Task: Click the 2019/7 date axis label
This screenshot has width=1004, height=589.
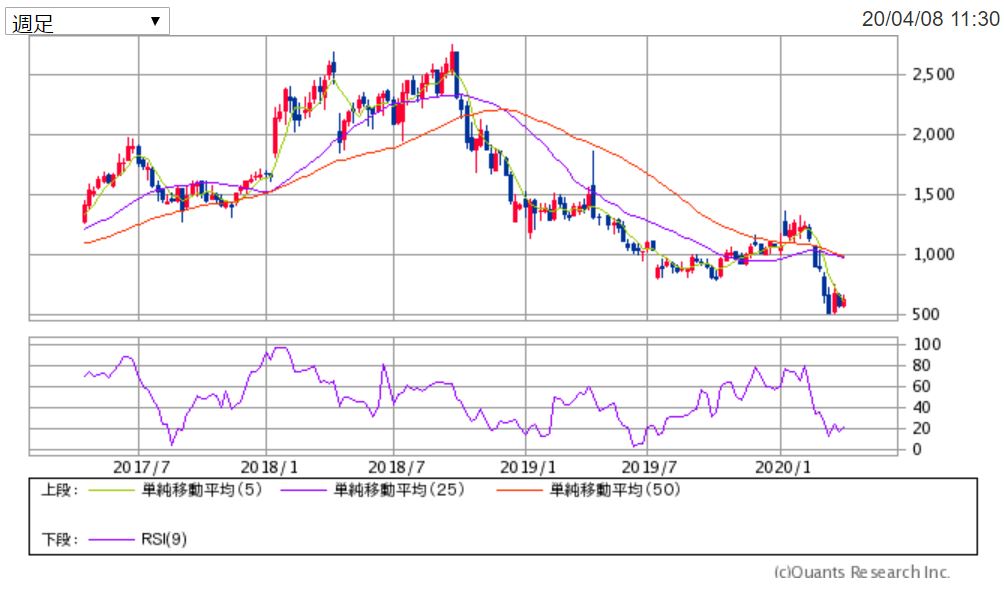Action: [x=649, y=467]
